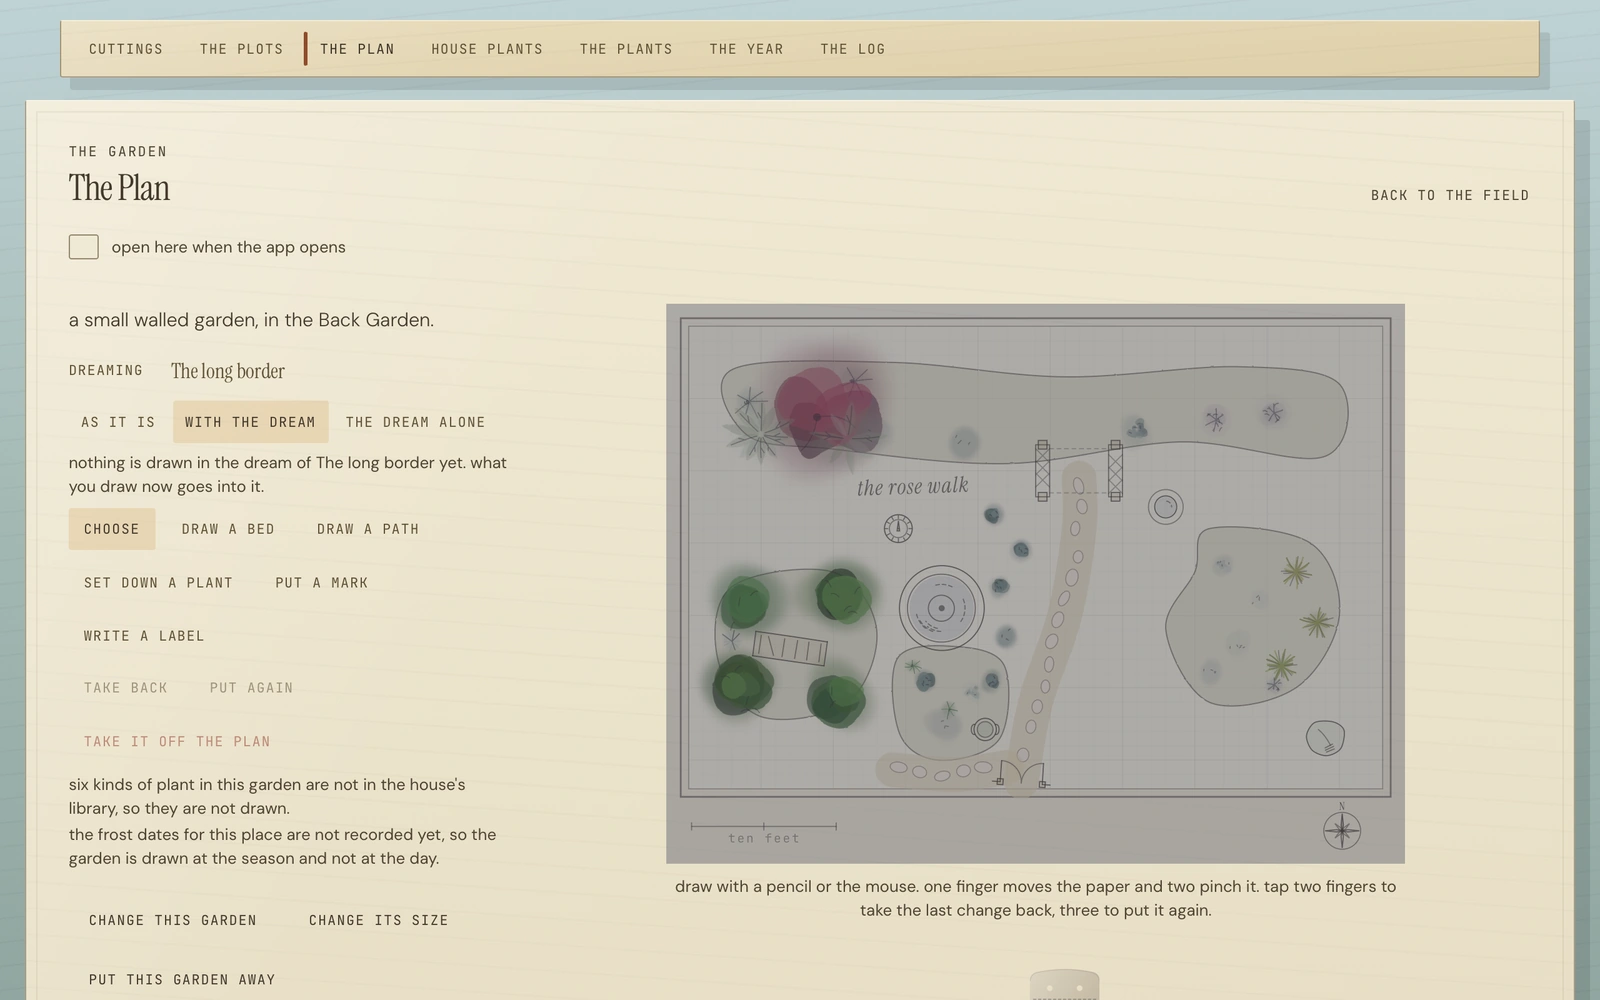Switch to the DRAW A PATH tool
The image size is (1600, 1000).
[x=368, y=529]
